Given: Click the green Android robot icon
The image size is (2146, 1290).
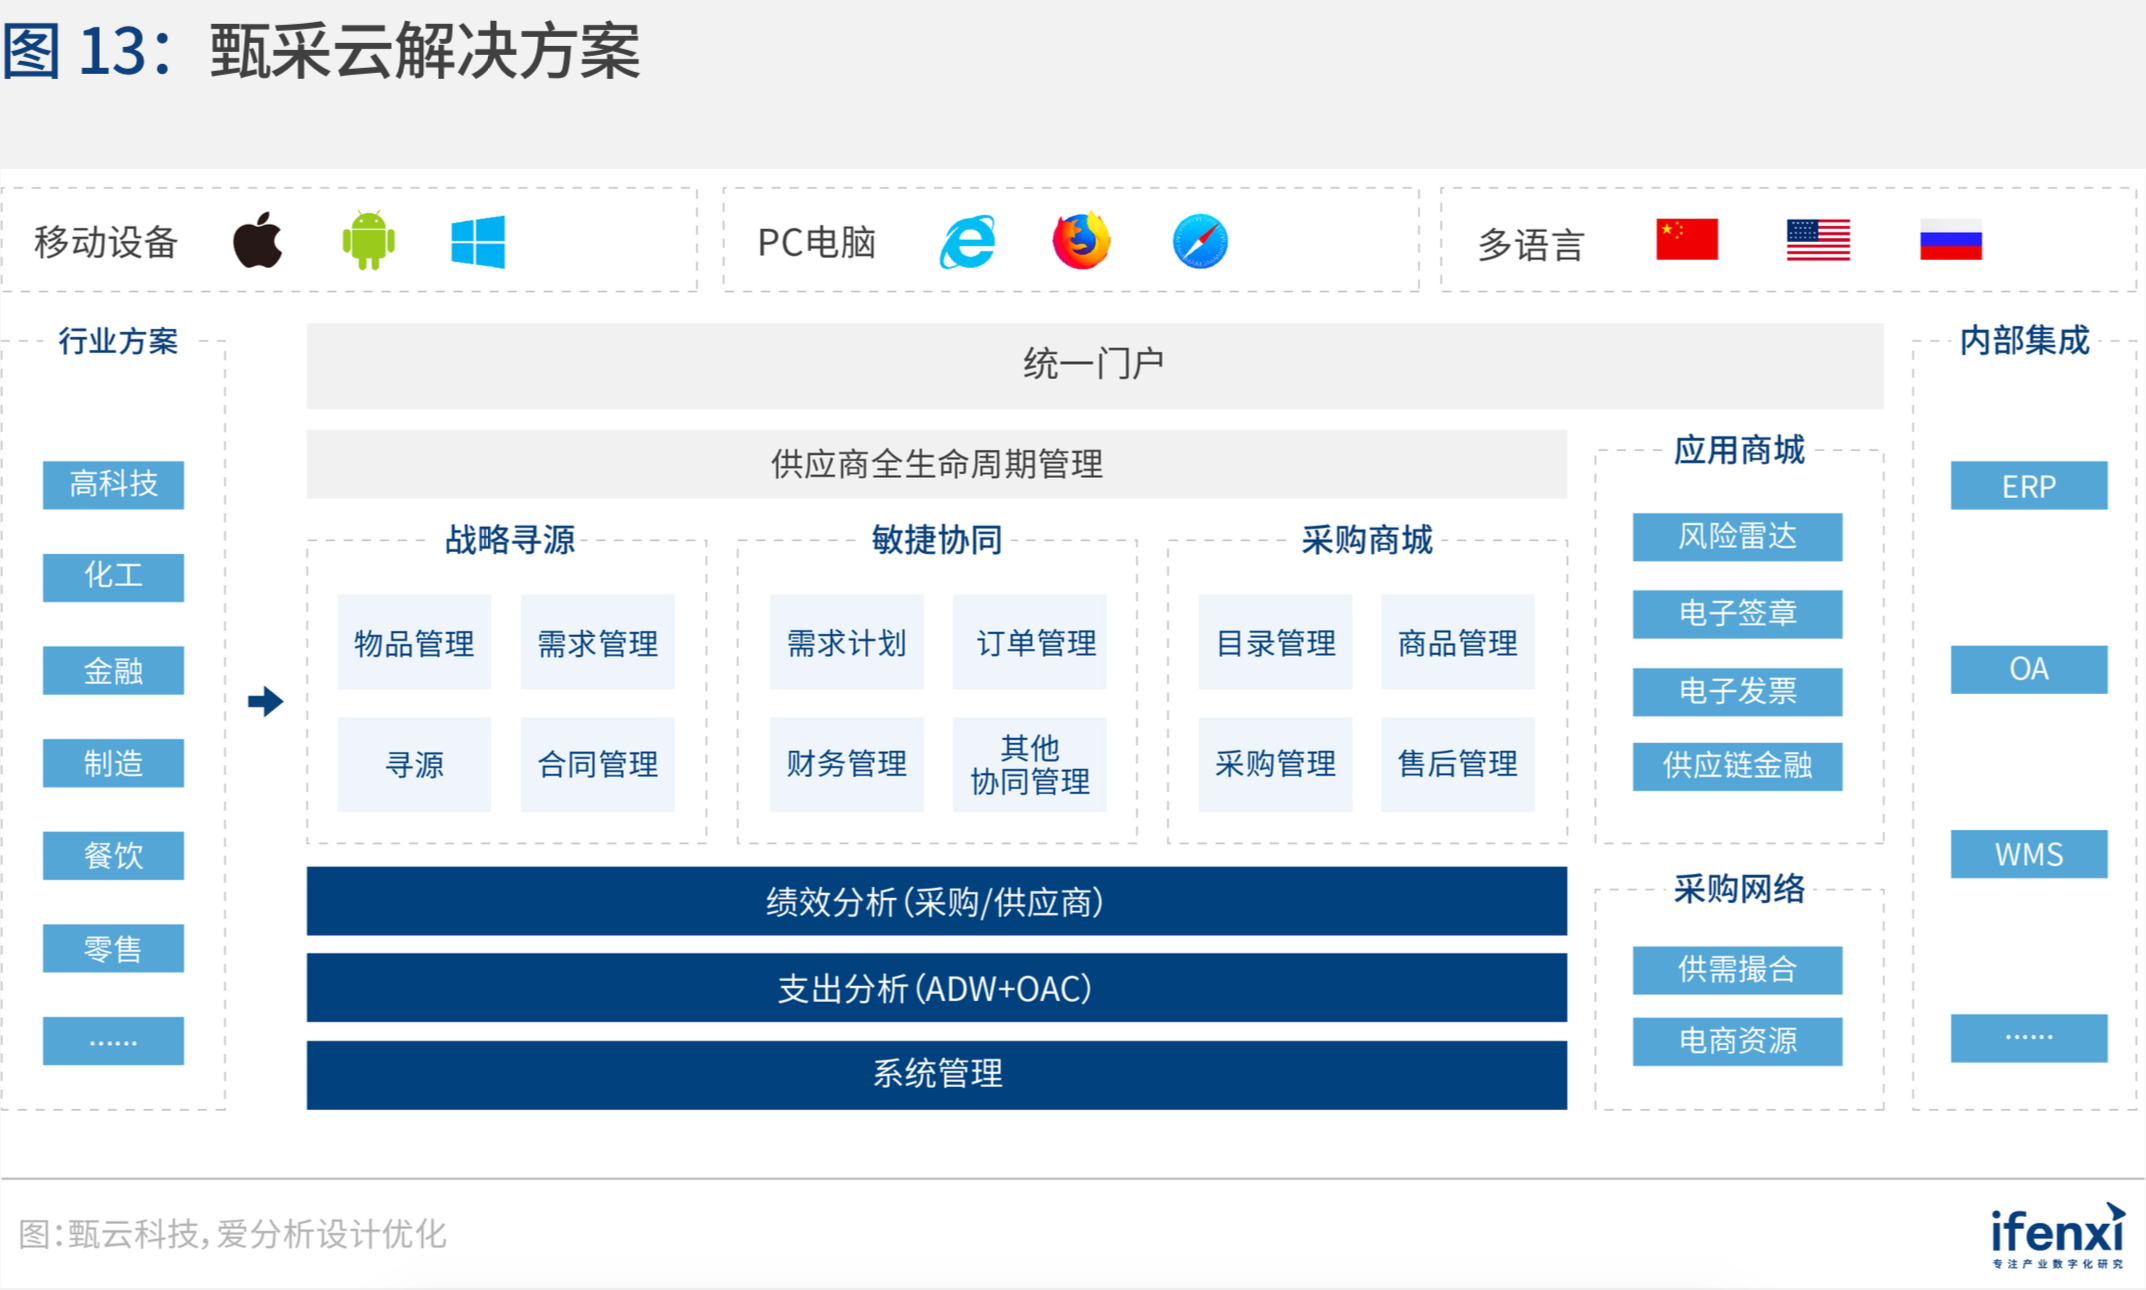Looking at the screenshot, I should (x=368, y=240).
